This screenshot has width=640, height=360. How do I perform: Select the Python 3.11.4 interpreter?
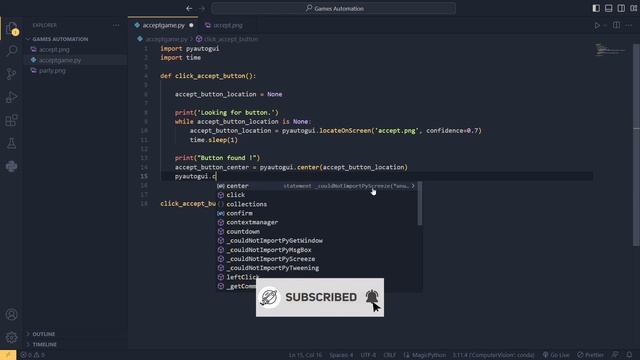point(493,355)
